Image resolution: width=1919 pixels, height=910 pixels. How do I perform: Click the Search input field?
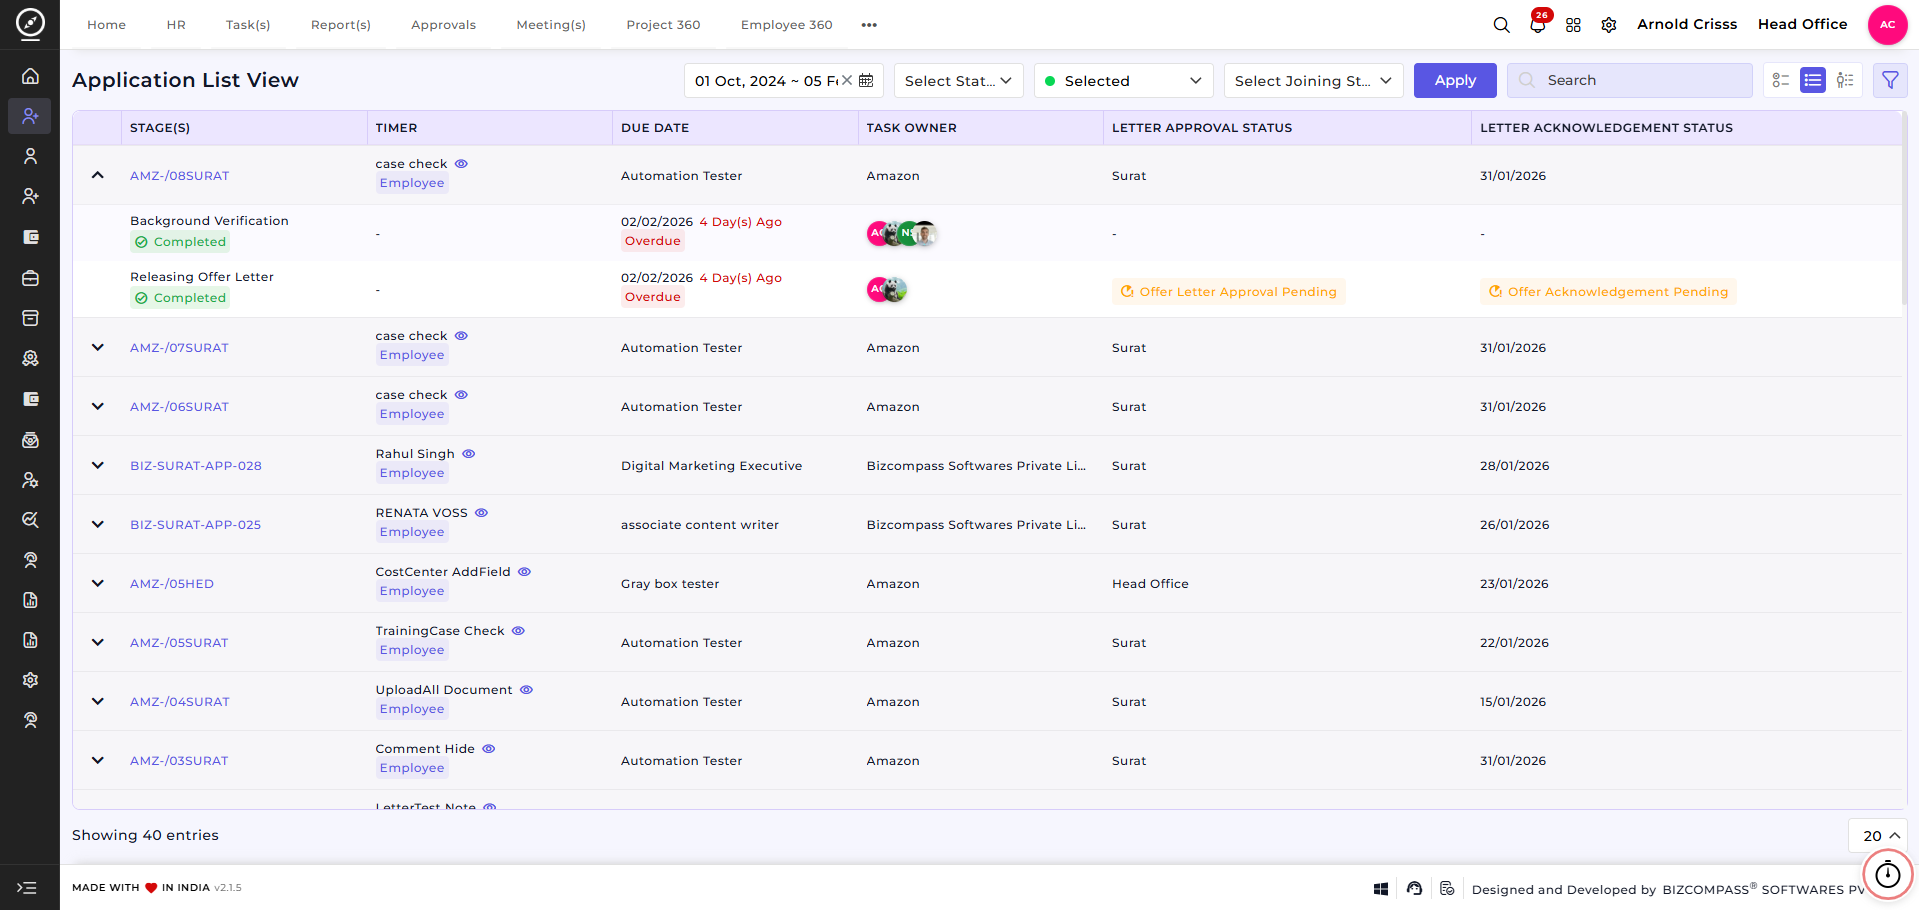click(1629, 80)
